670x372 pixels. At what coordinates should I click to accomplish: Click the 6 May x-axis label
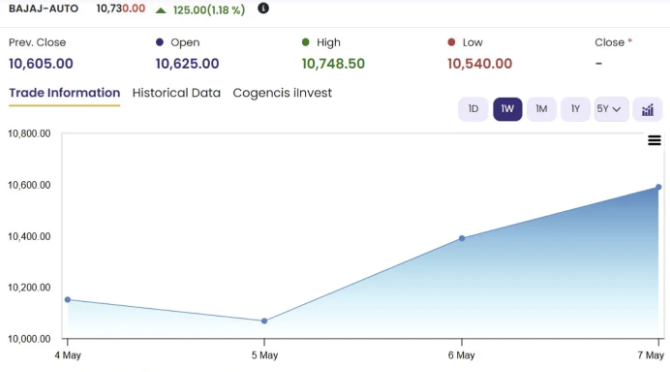point(461,355)
